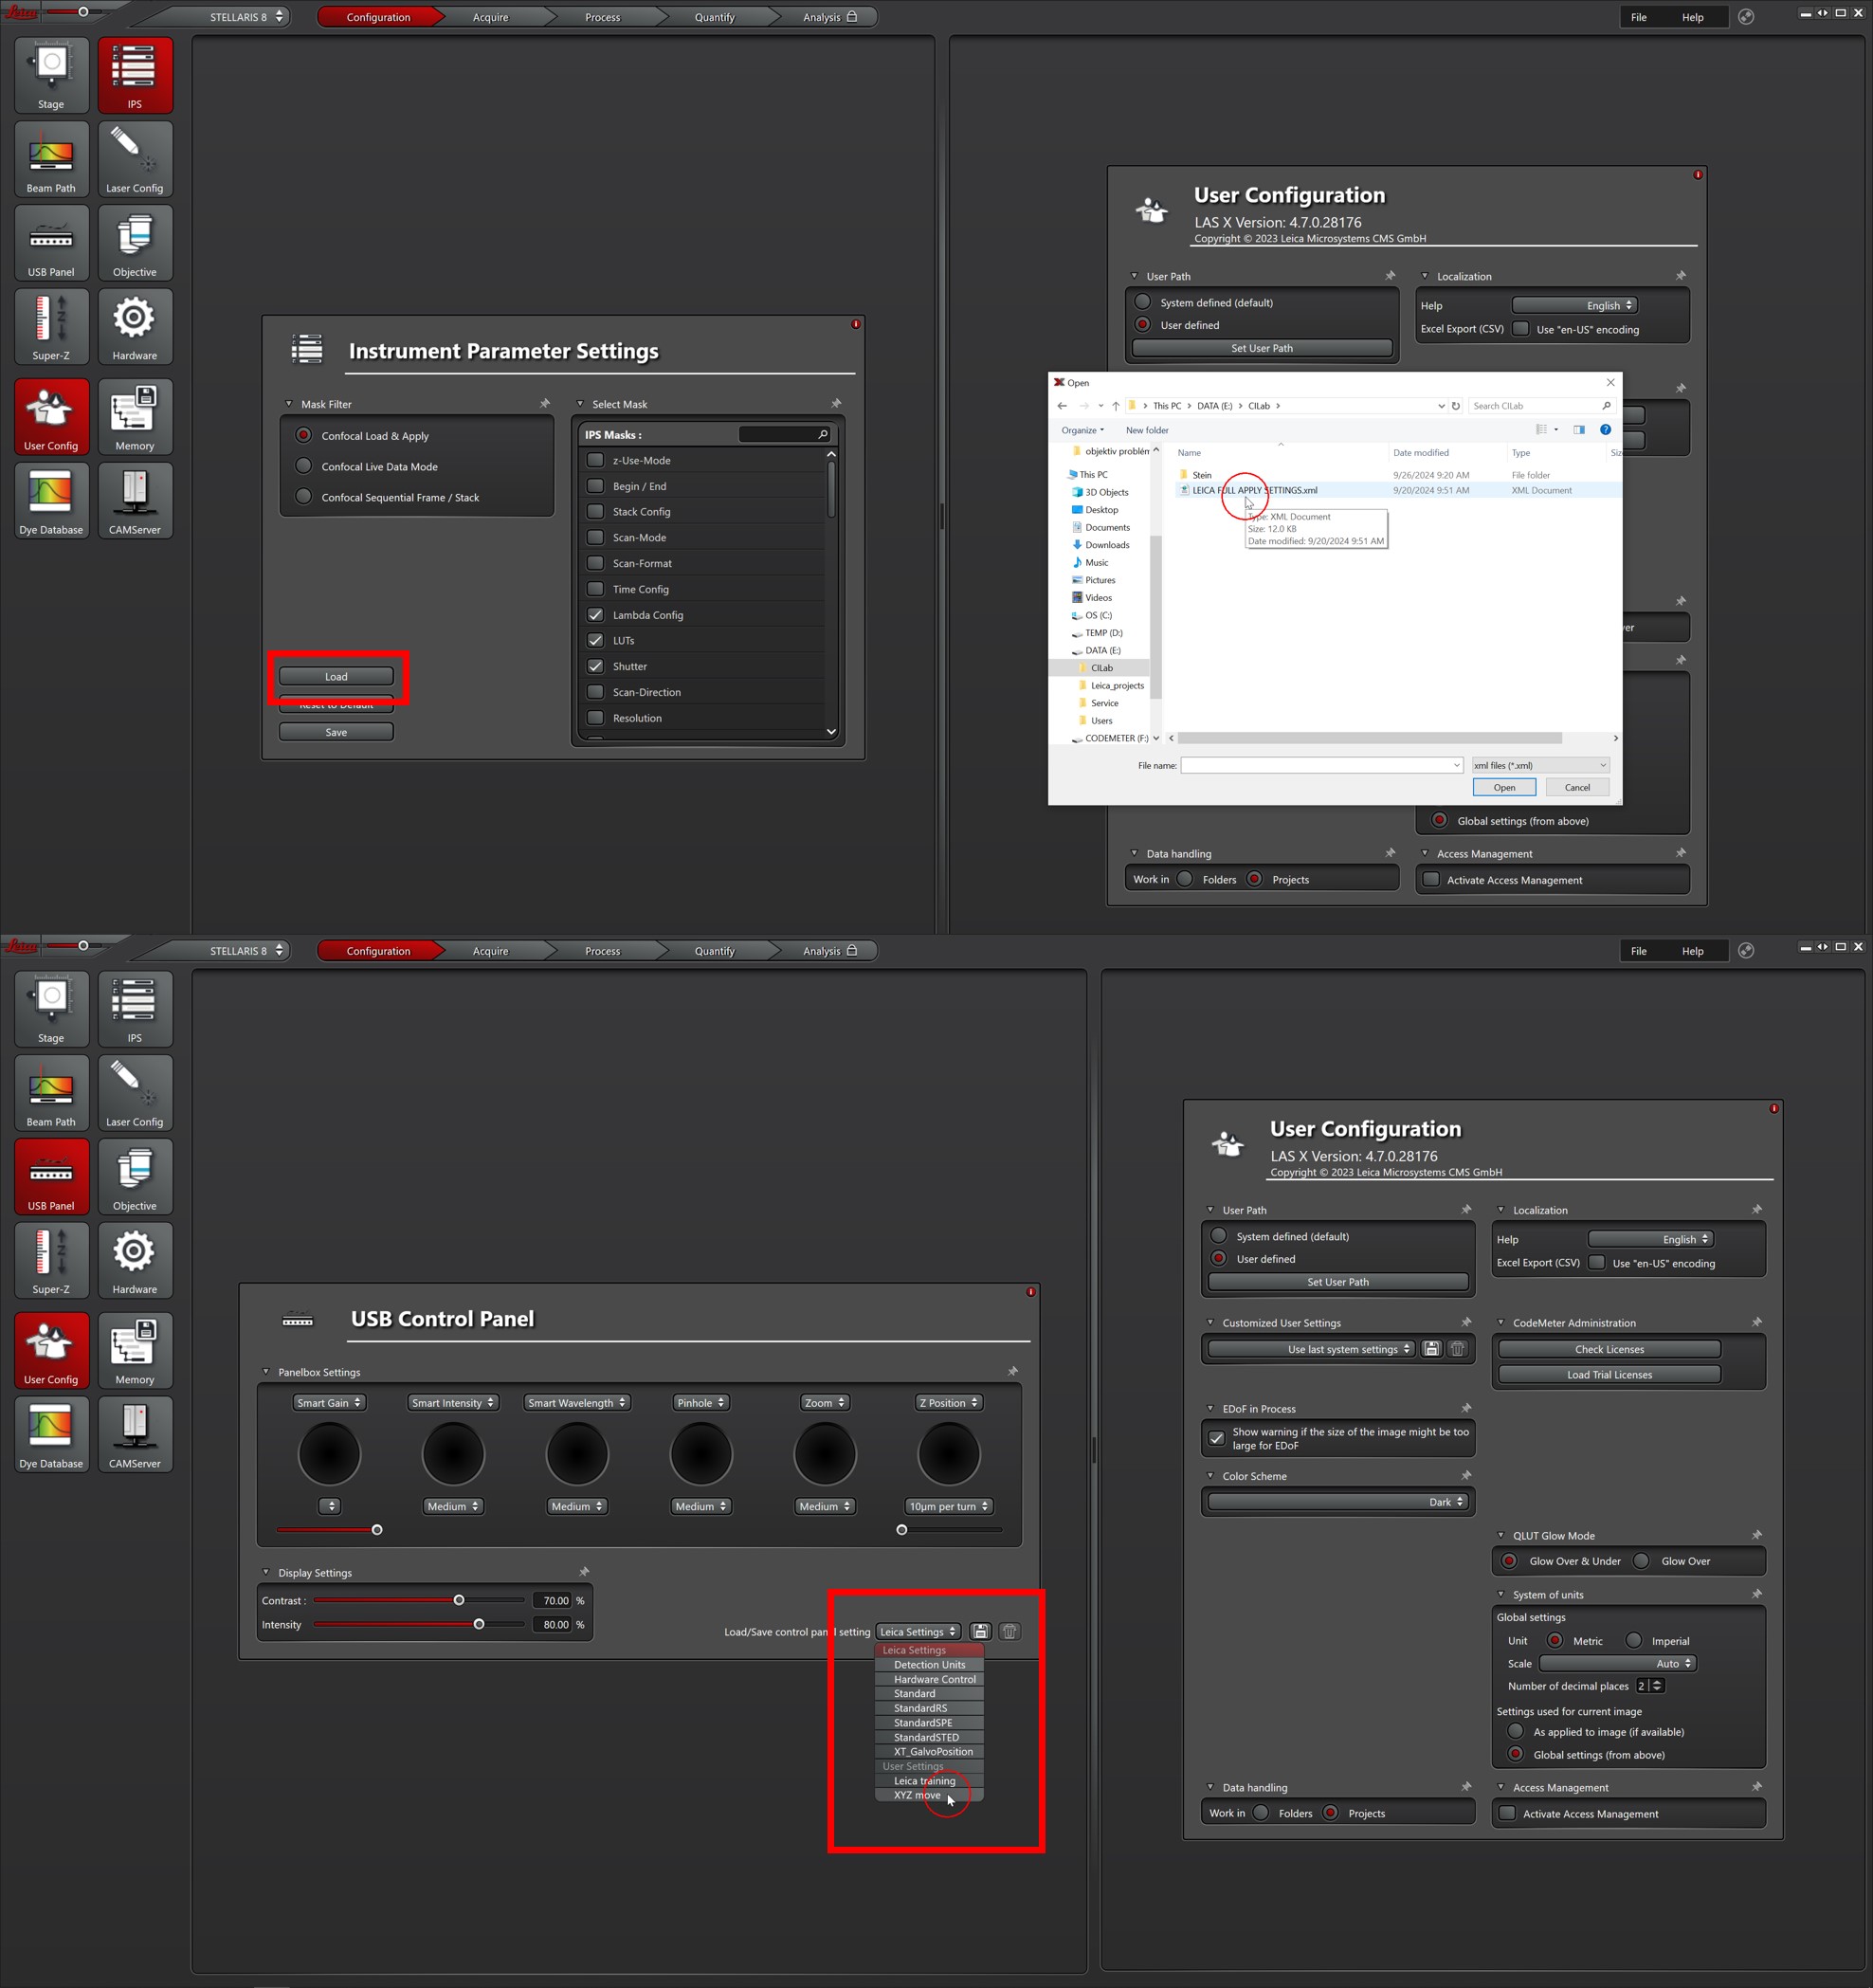Choose Leica training under User Settings

click(x=929, y=1781)
